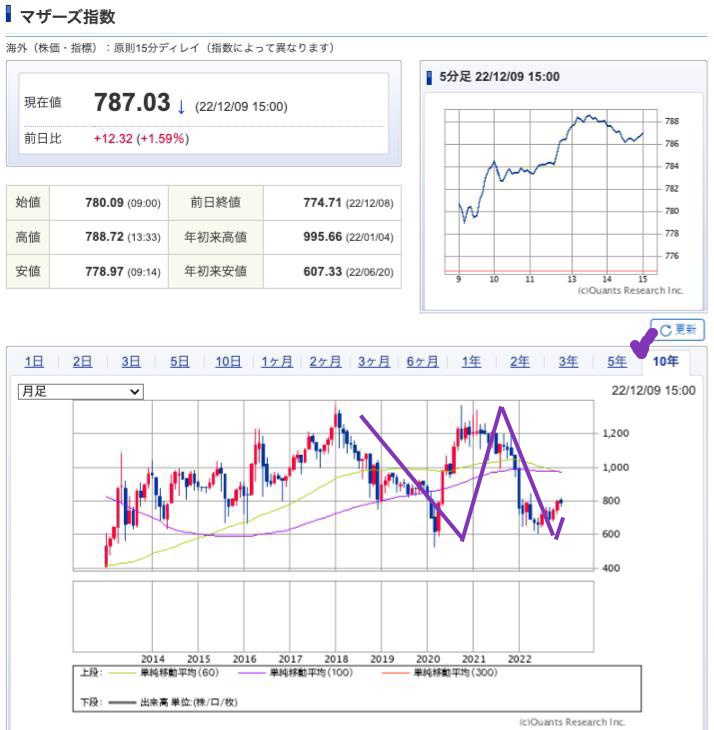Click the change value +12.32 (+1.59%)
This screenshot has height=730, width=714.
coord(141,139)
